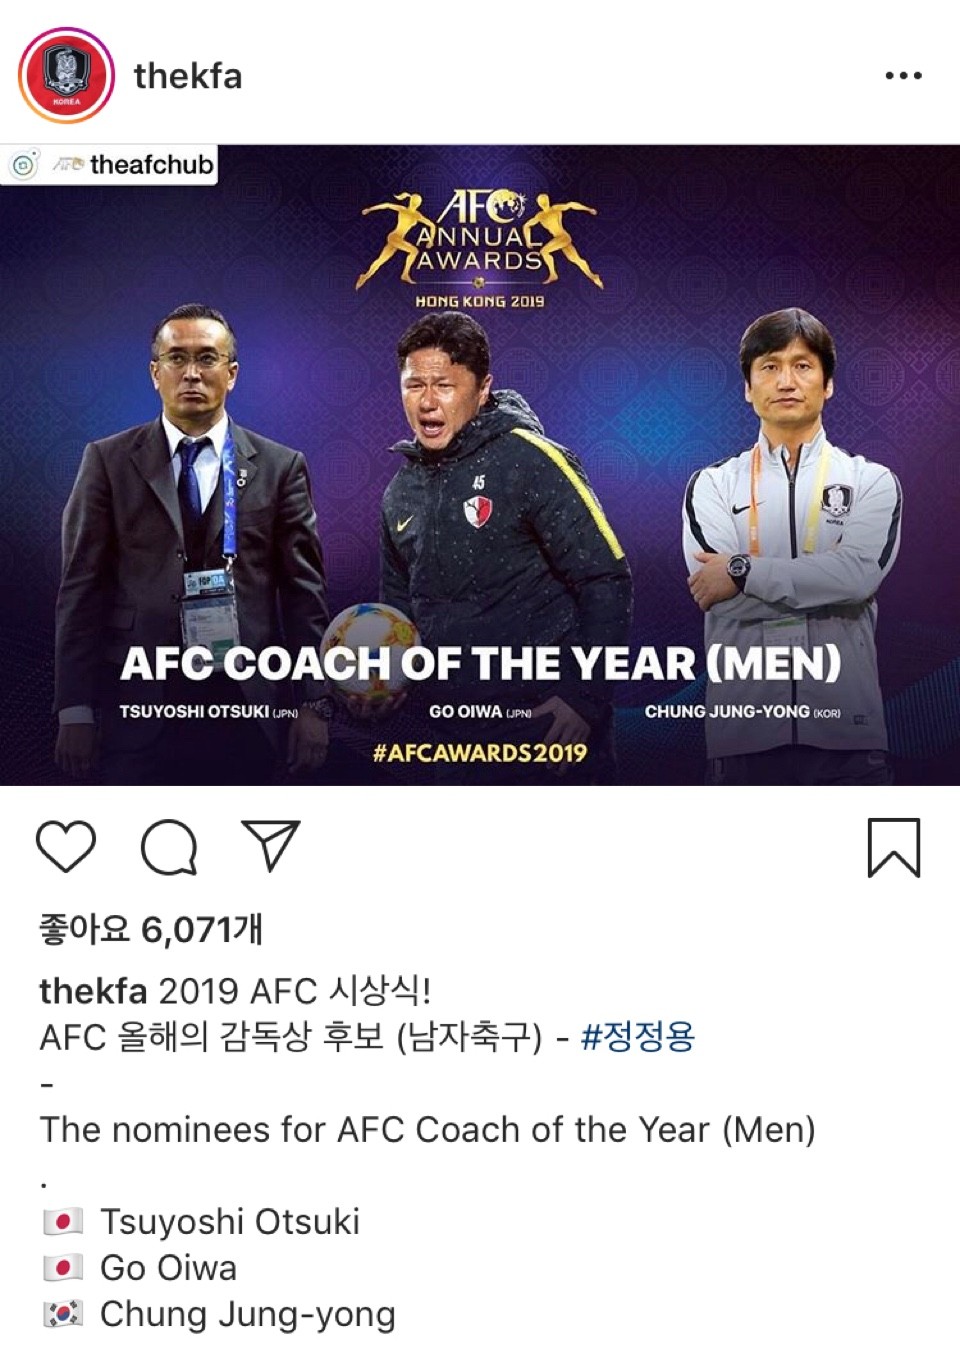Screen dimensions: 960x1346
Task: Tap the repost camera icon beside theafchub
Action: tap(24, 165)
